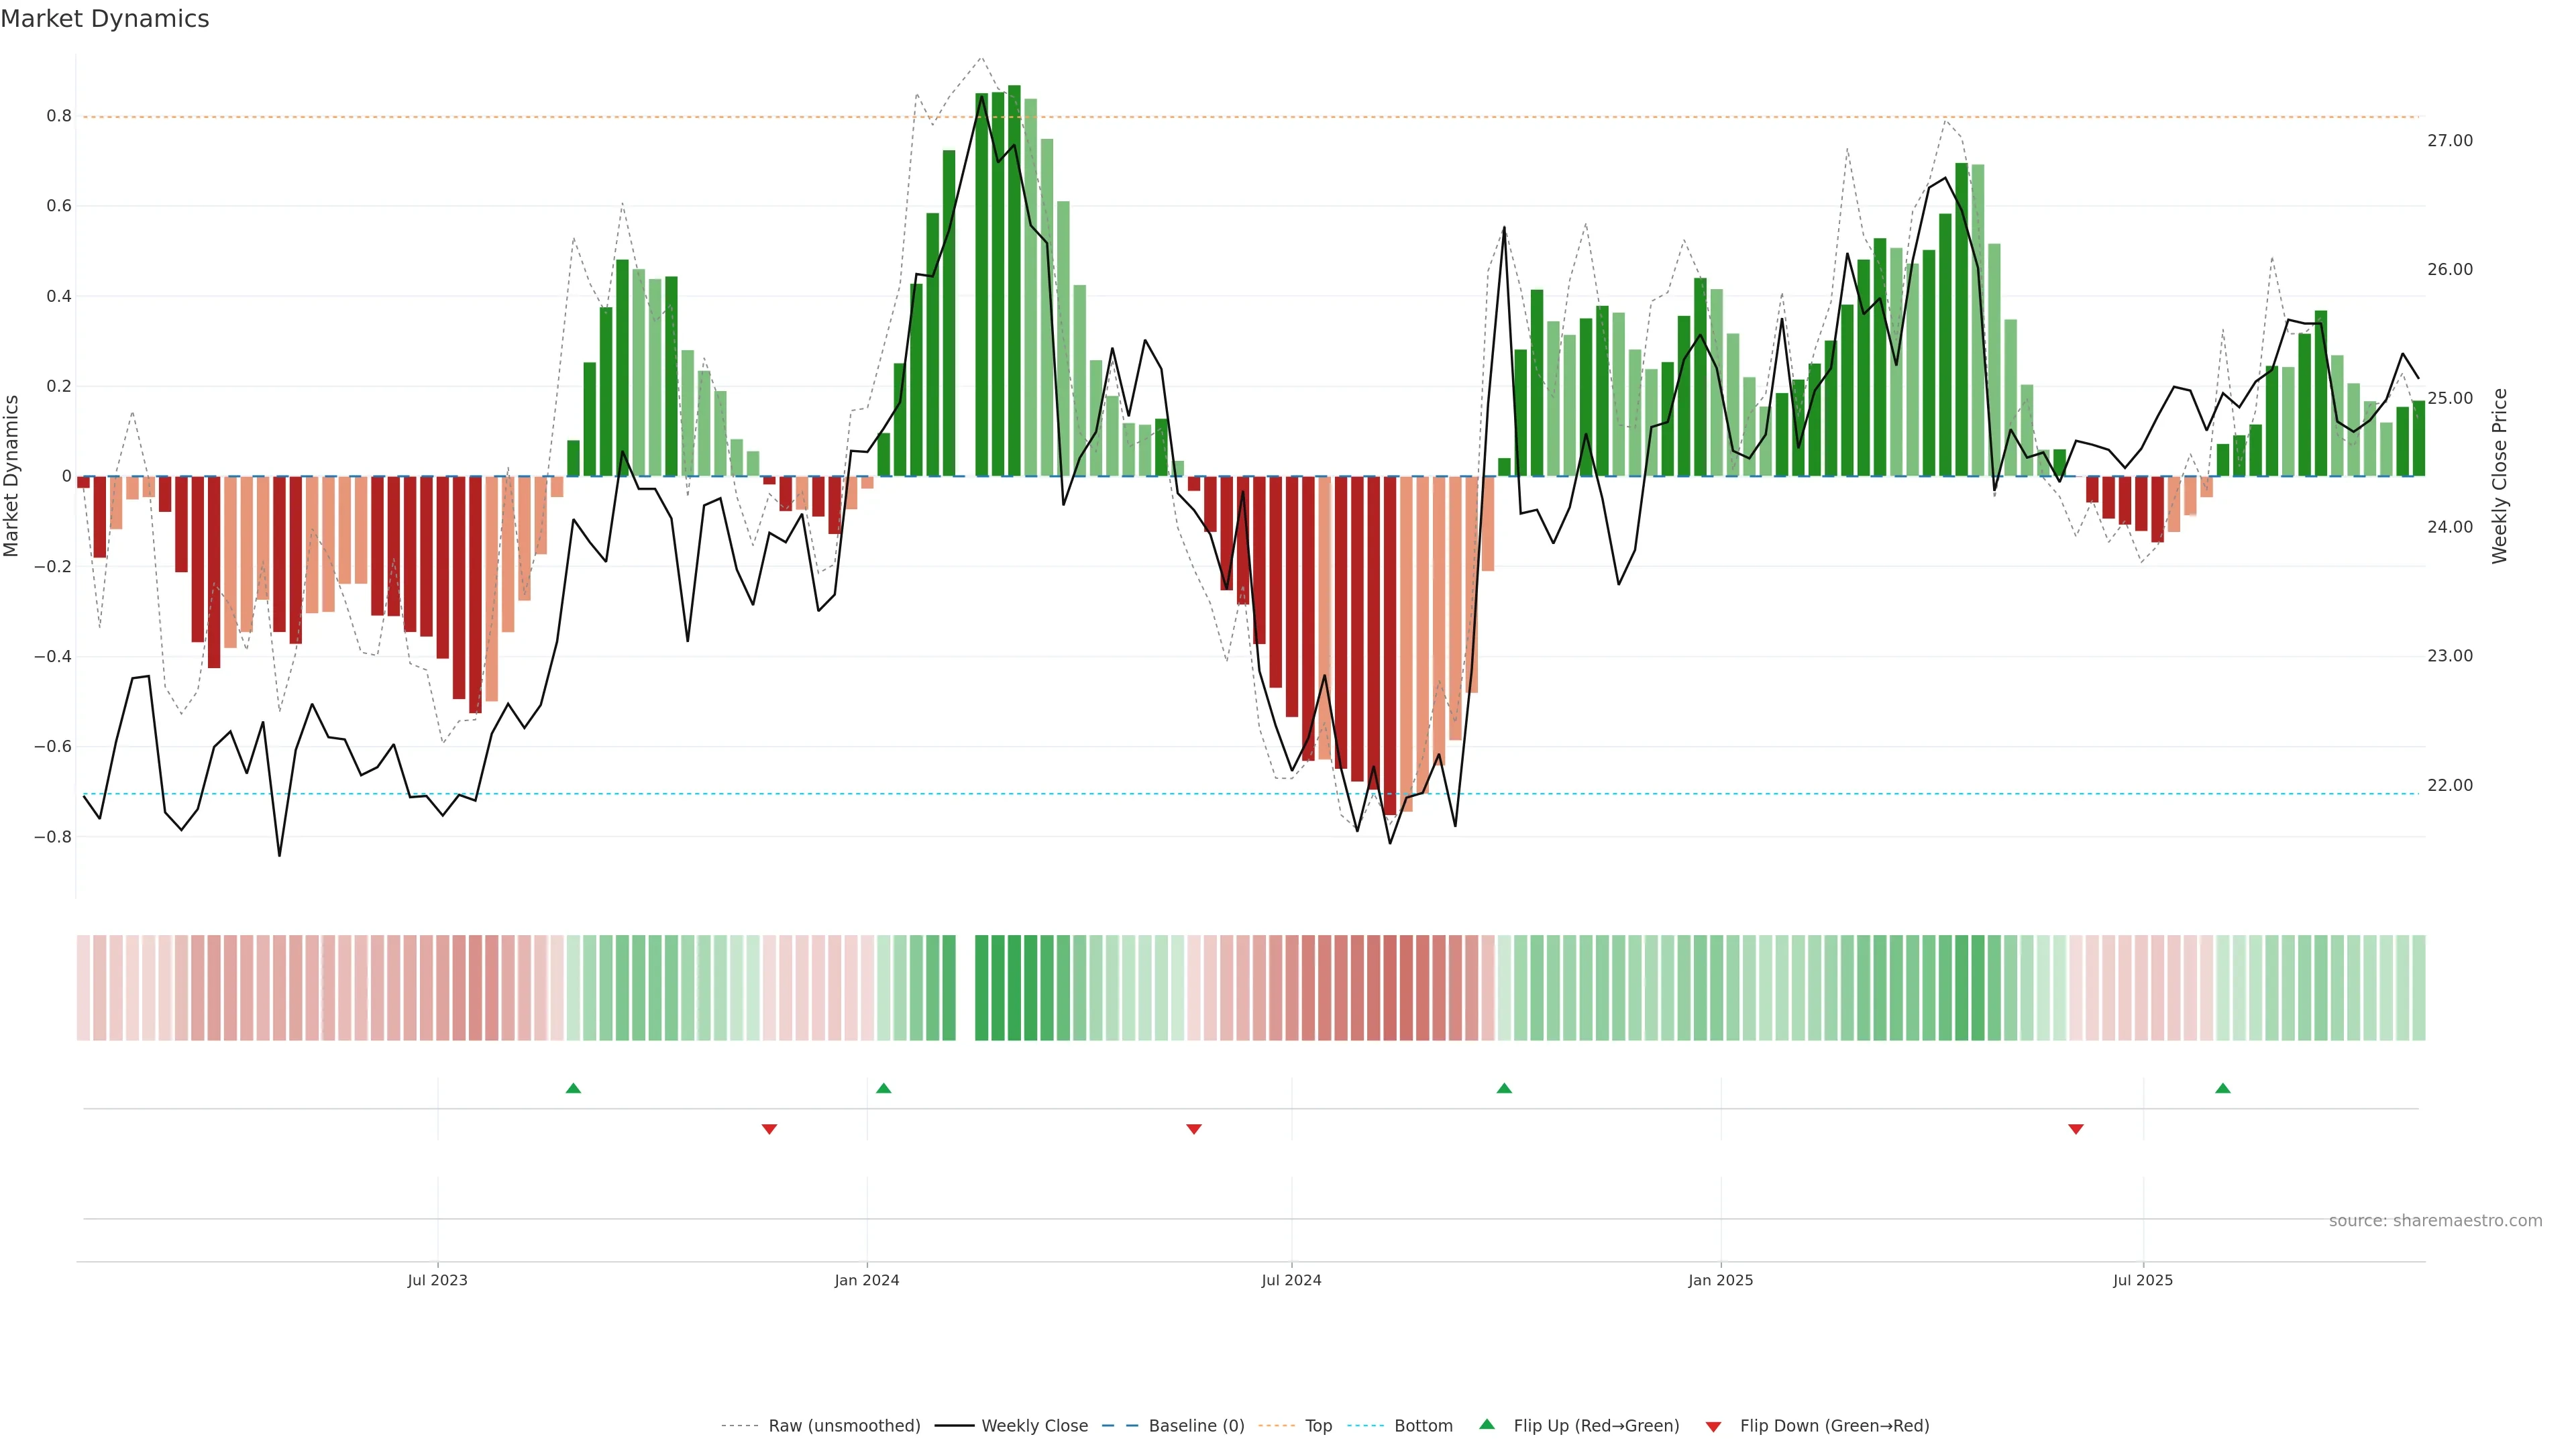
Task: Click the green flip-up triangle between Jul 2024 and Jan 2025
Action: coord(1504,1088)
